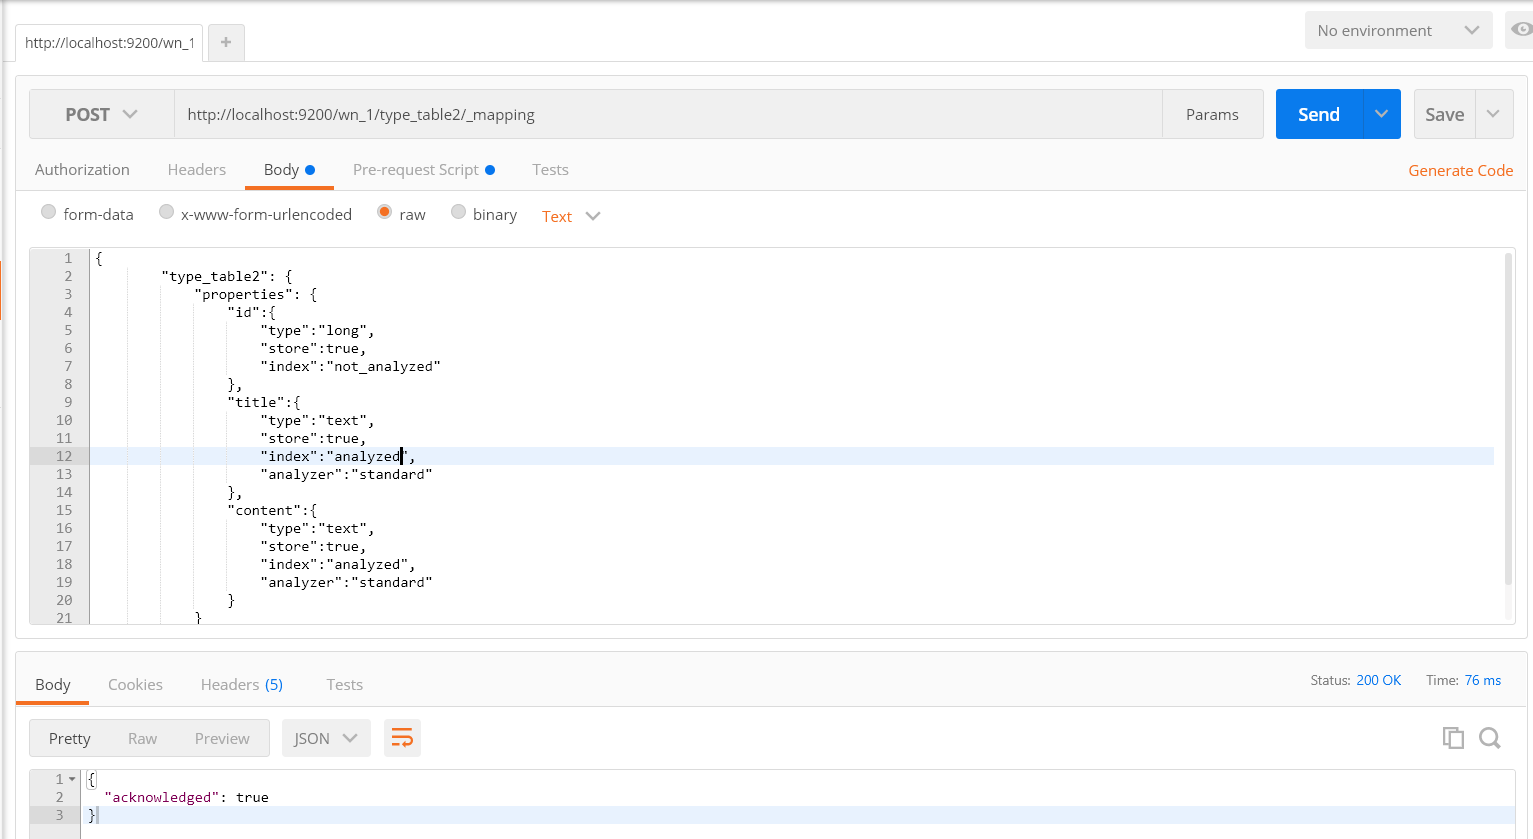
Task: Open the POST method dropdown
Action: (x=102, y=114)
